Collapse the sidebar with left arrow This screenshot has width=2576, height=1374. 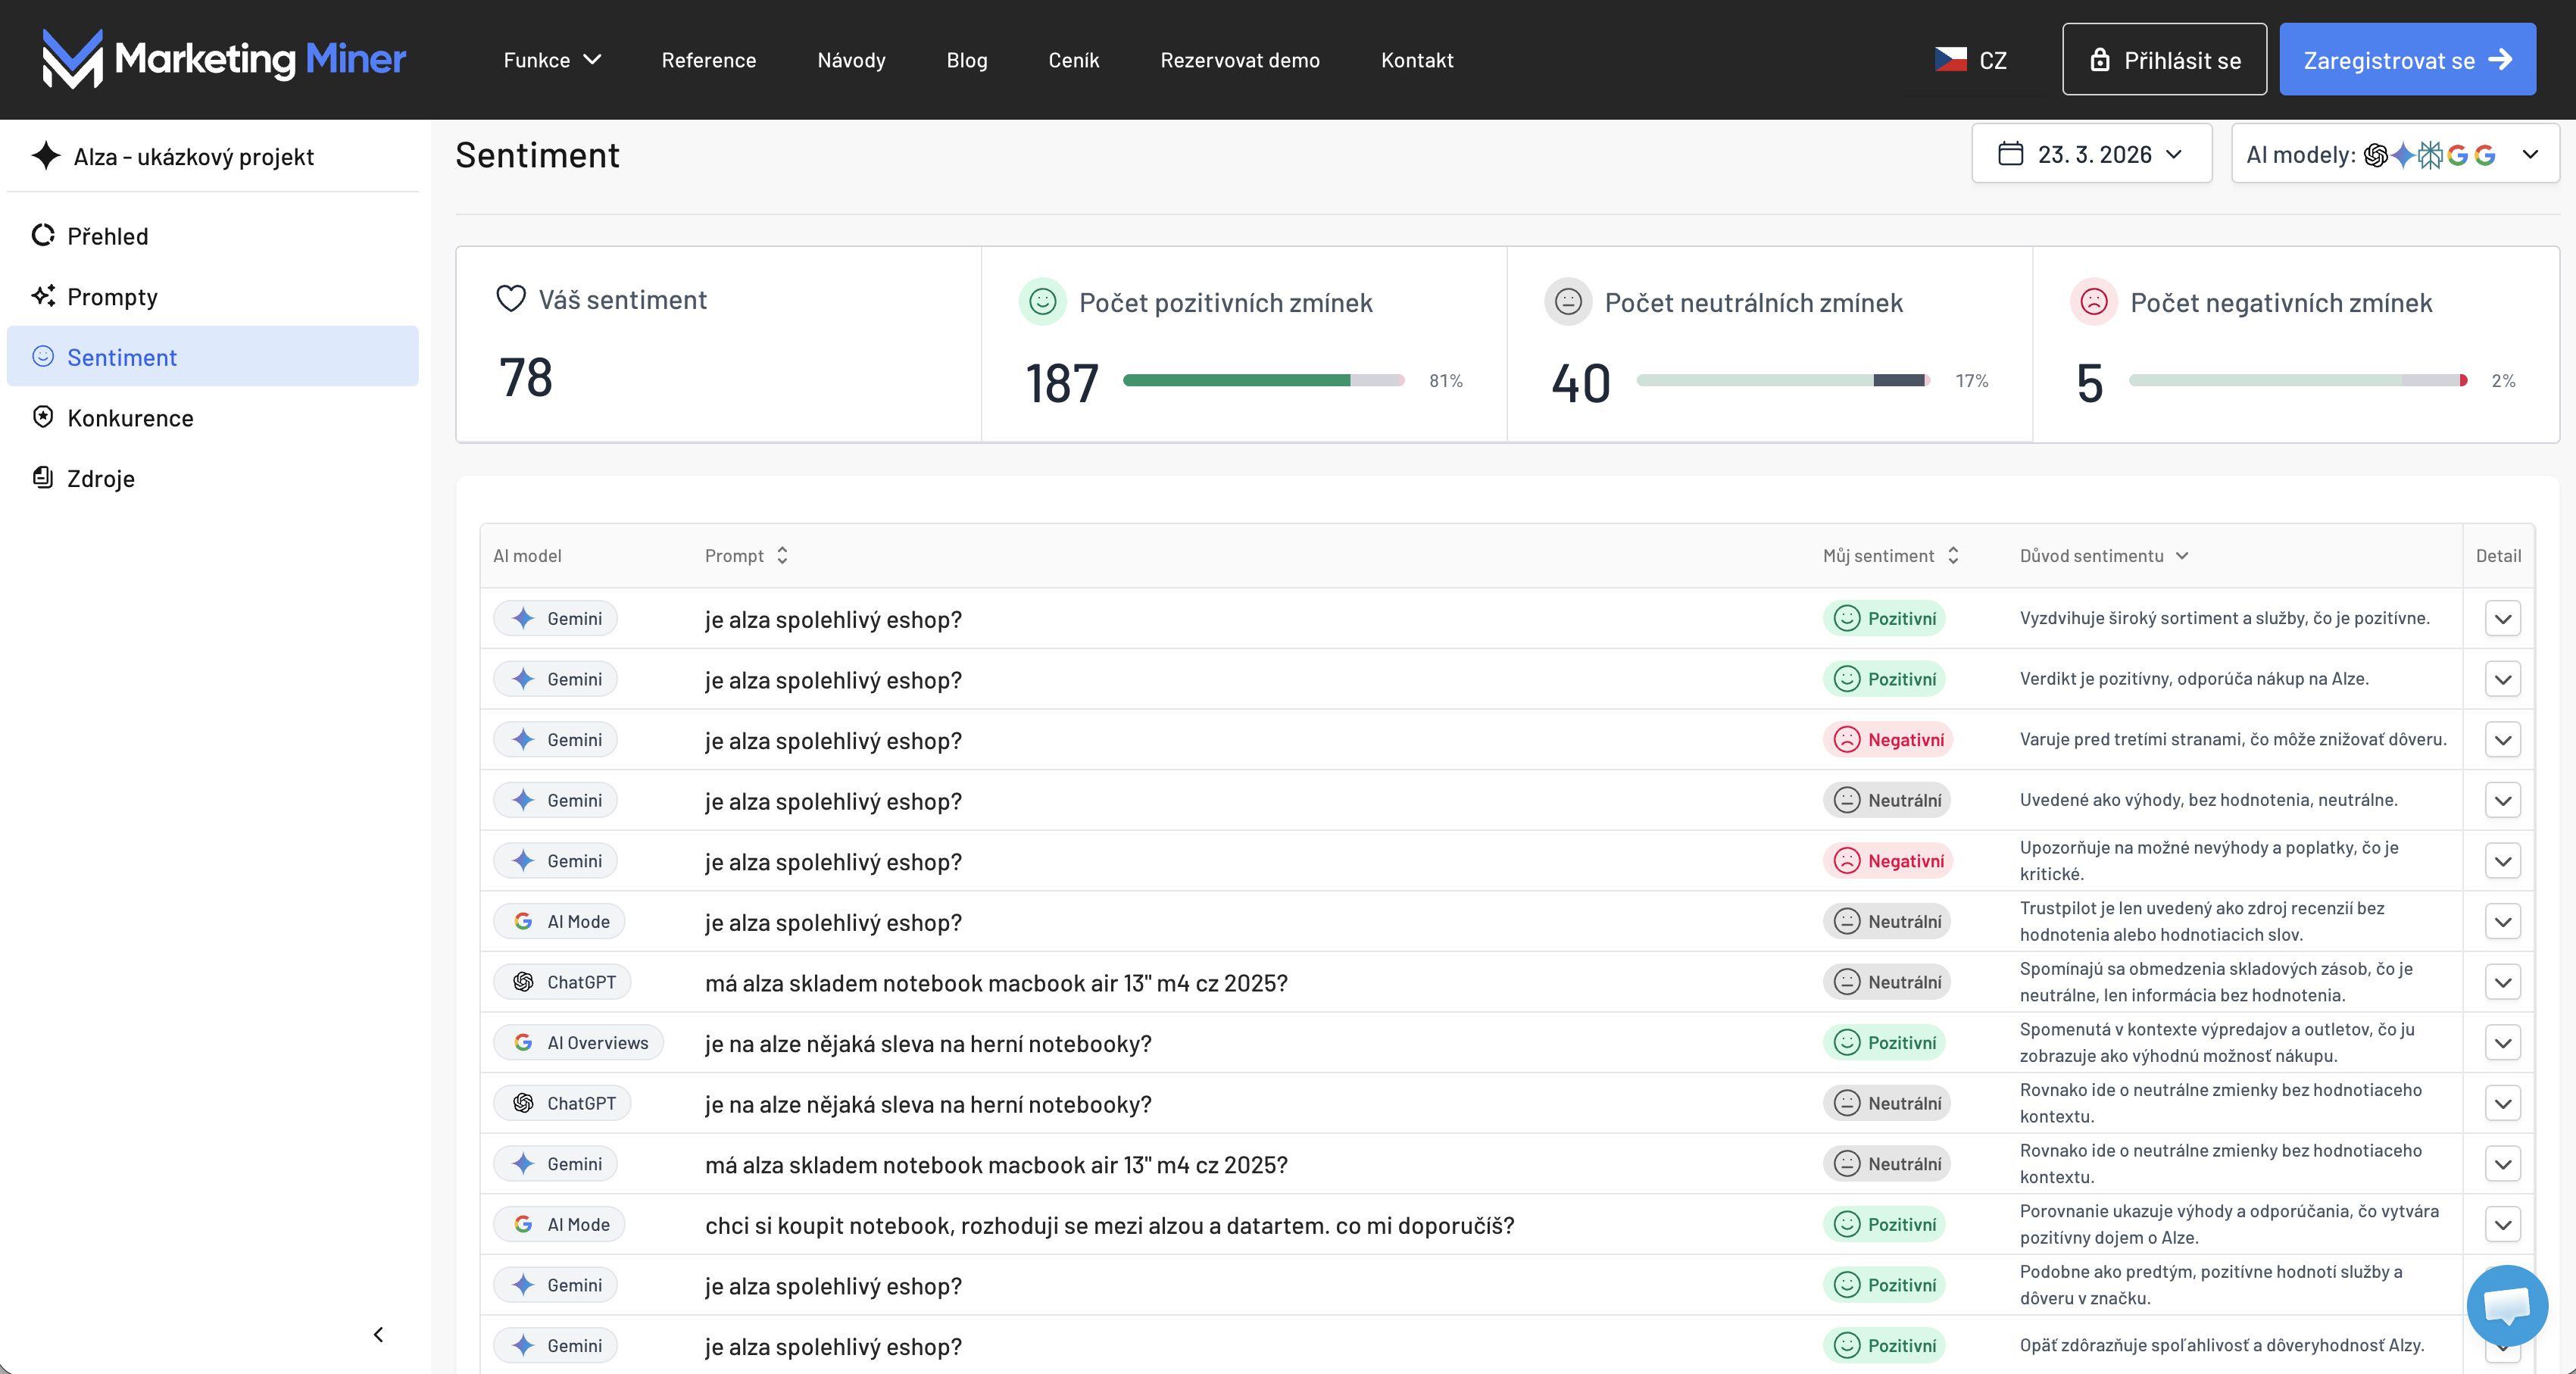(x=378, y=1334)
